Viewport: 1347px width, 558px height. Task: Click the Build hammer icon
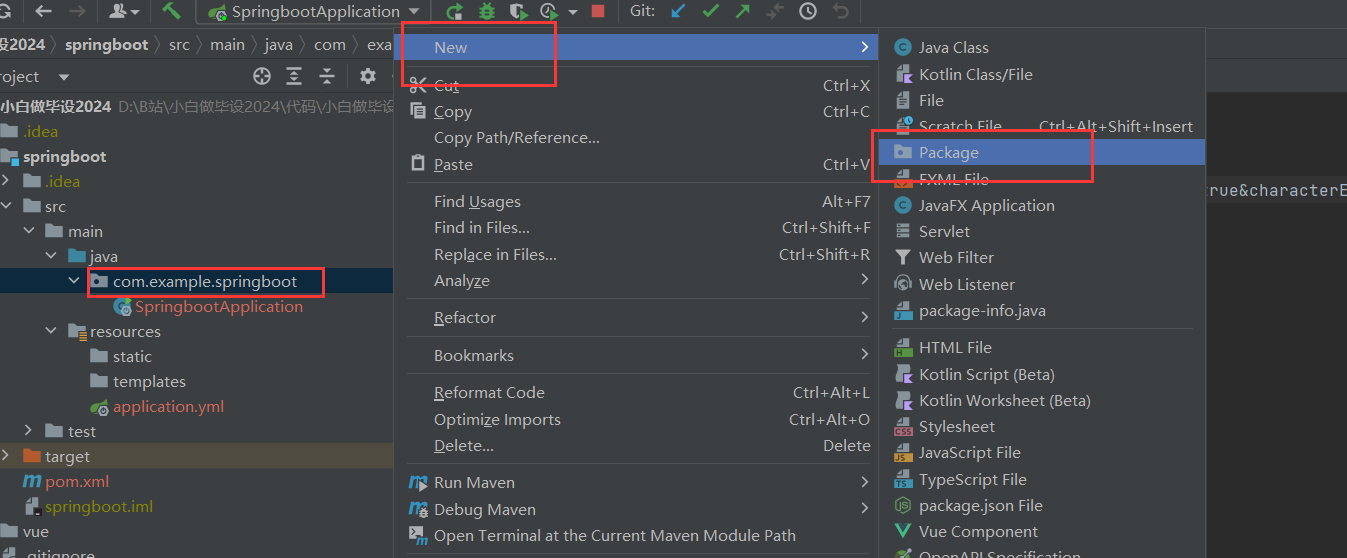point(171,11)
